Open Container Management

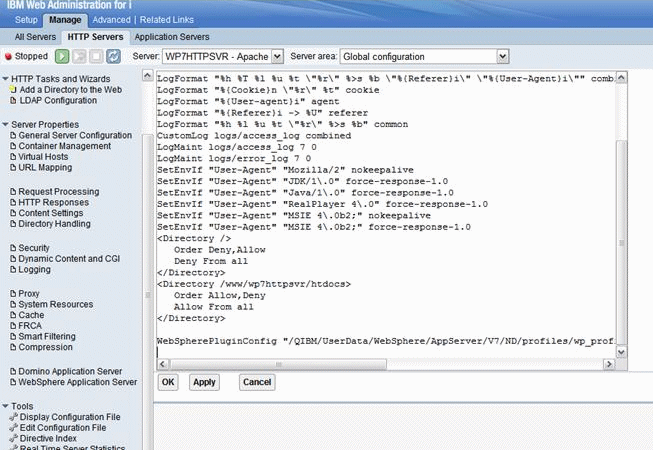(65, 146)
